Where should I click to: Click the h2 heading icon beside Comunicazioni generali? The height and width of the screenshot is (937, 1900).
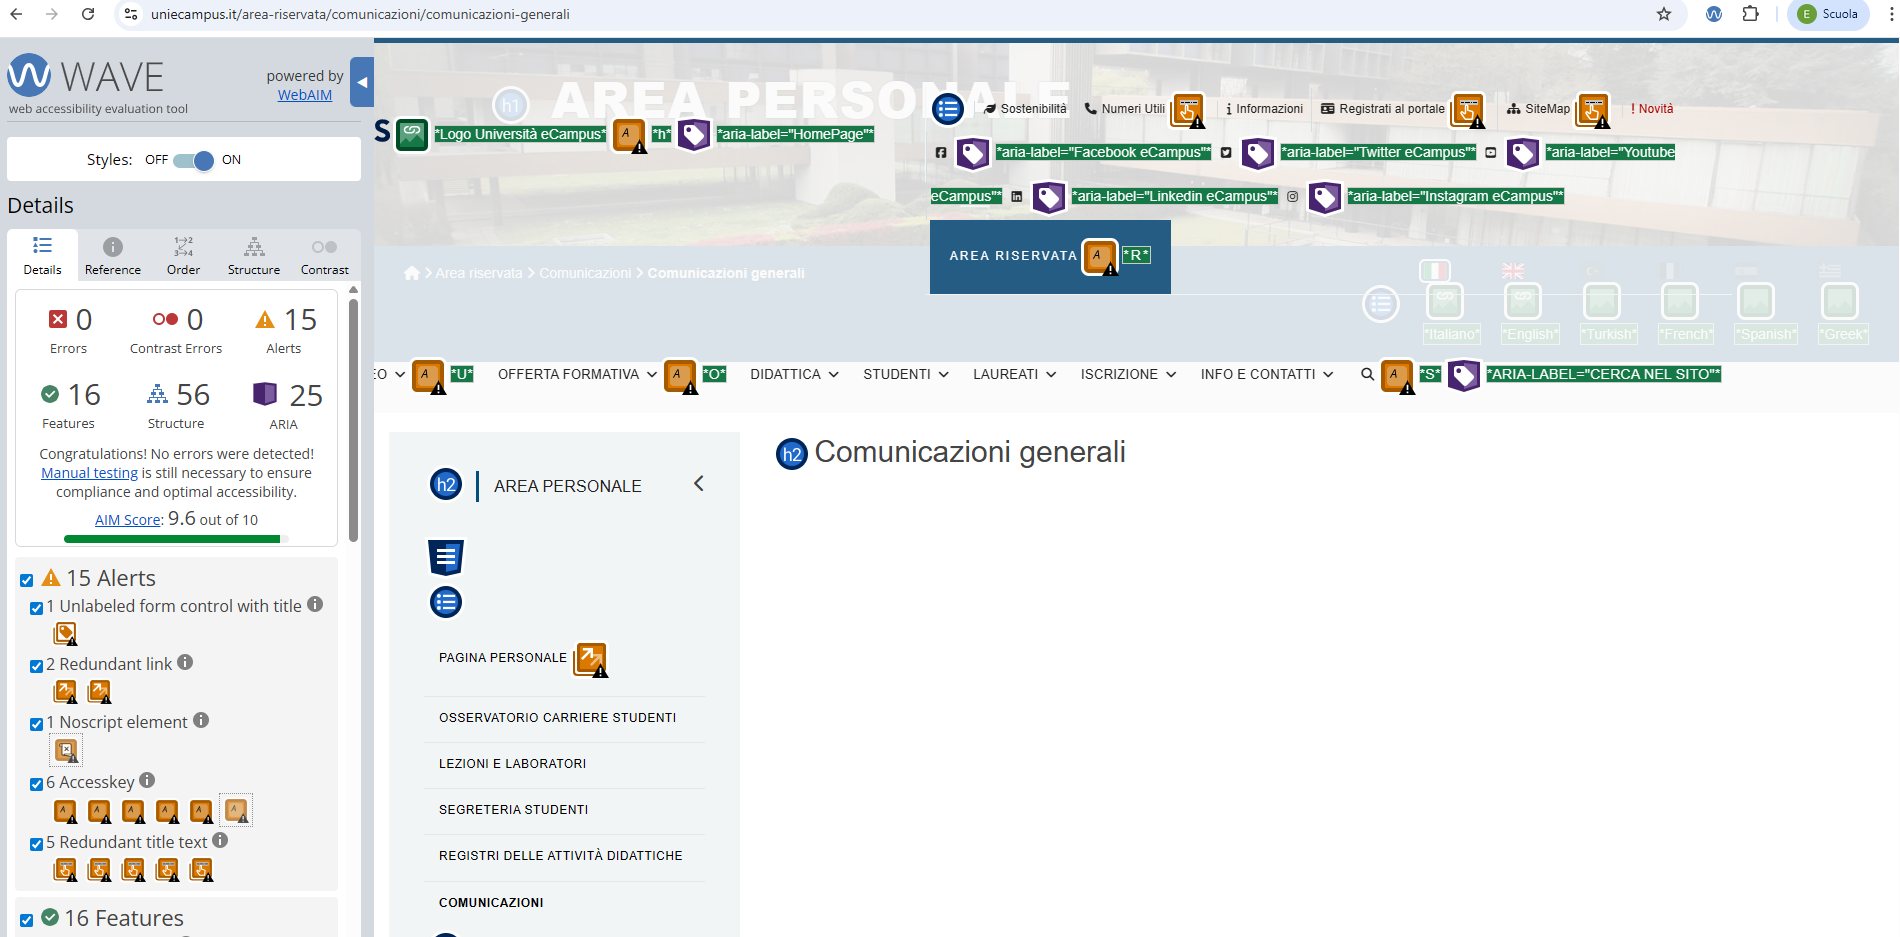coord(791,454)
